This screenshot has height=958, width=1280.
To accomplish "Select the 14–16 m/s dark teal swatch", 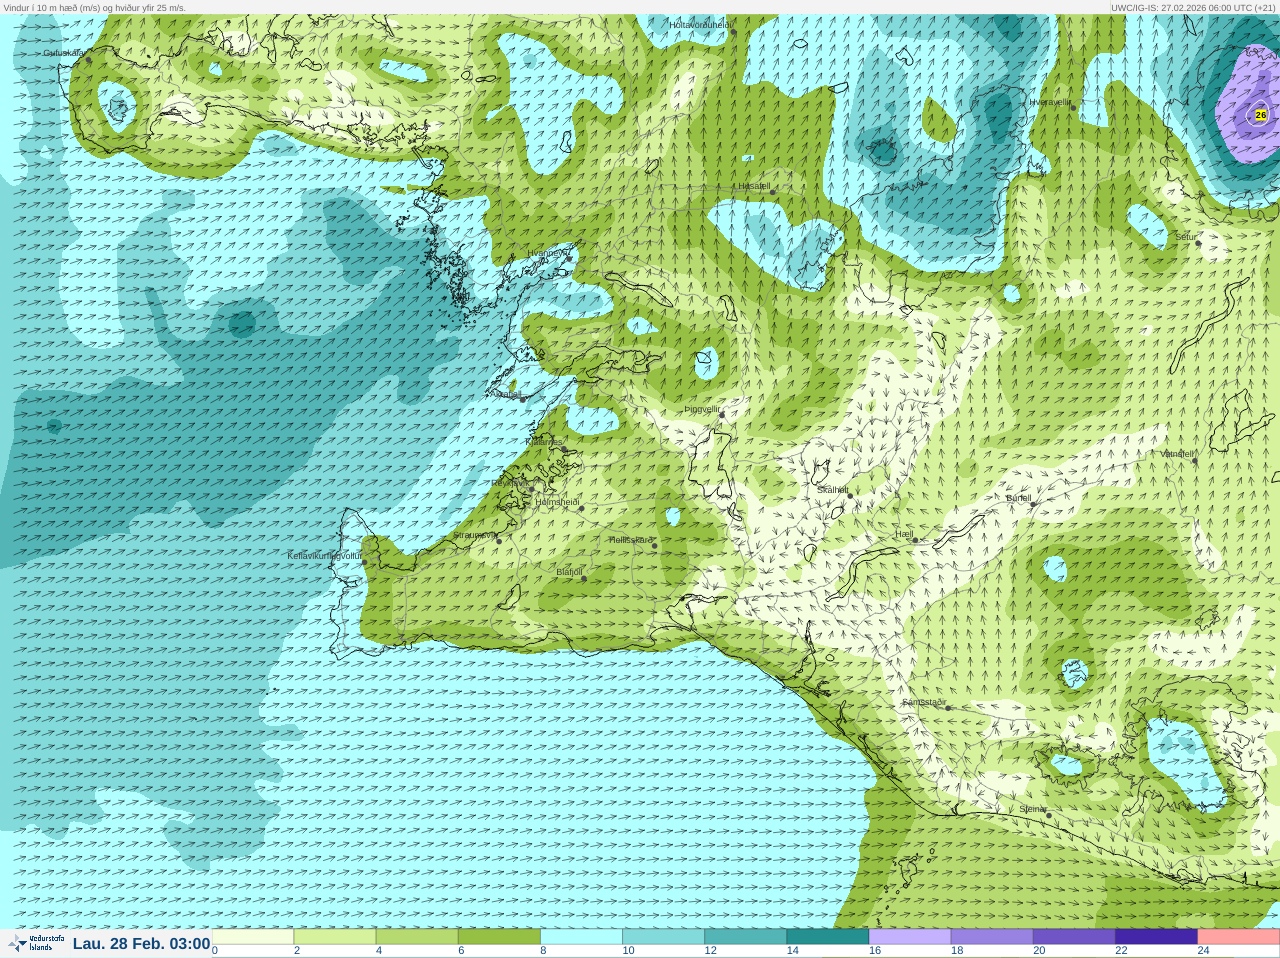I will click(x=827, y=937).
